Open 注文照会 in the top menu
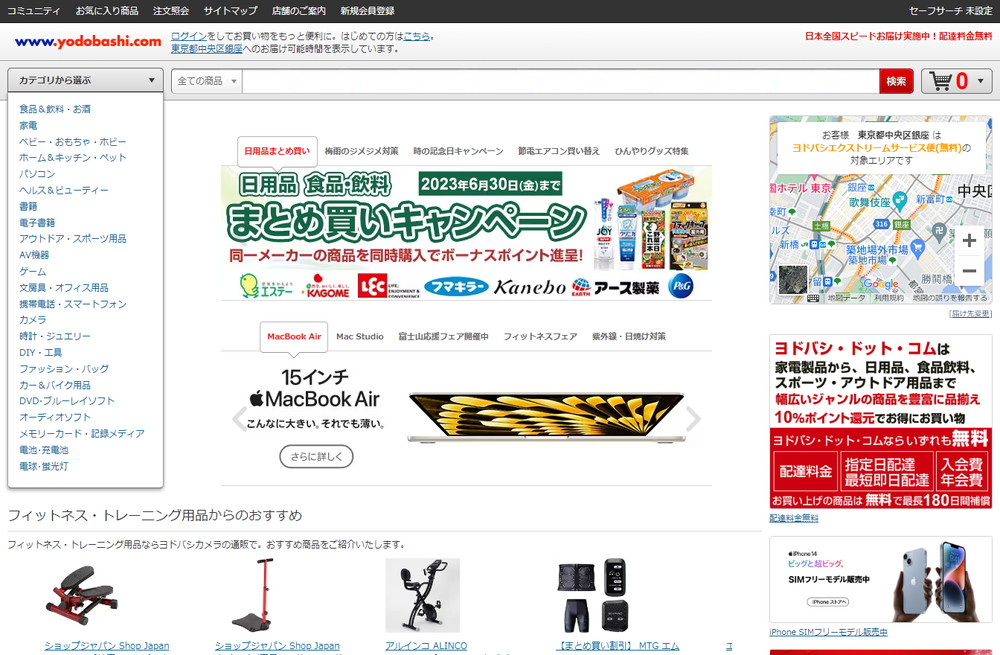Screen dimensions: 1000x655 pos(171,11)
